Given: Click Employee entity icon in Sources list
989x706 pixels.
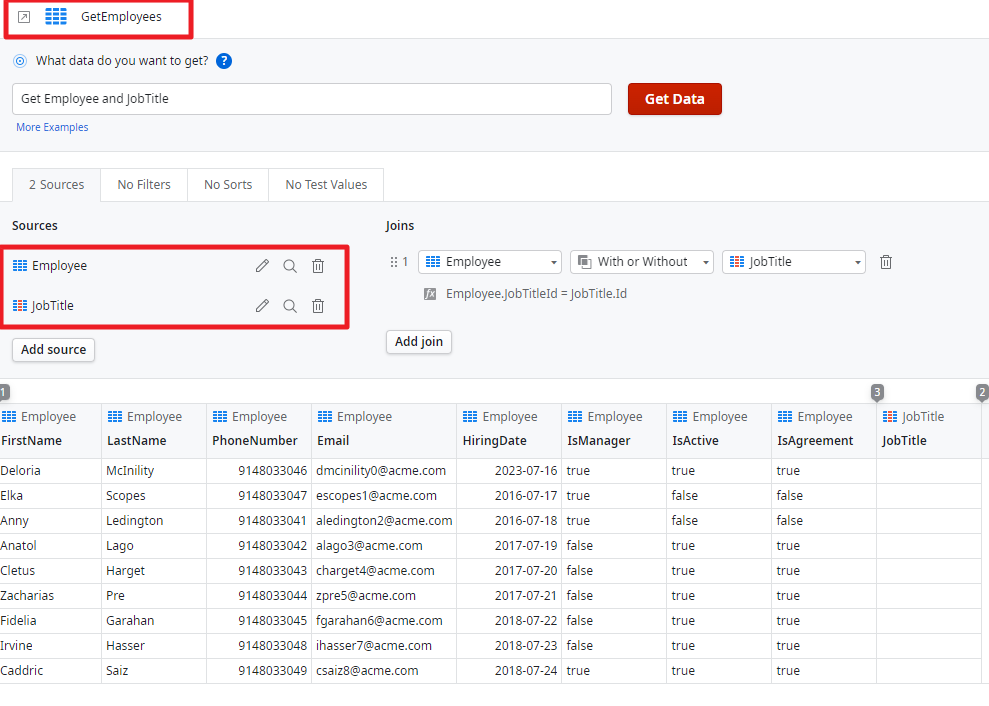Looking at the screenshot, I should [20, 266].
